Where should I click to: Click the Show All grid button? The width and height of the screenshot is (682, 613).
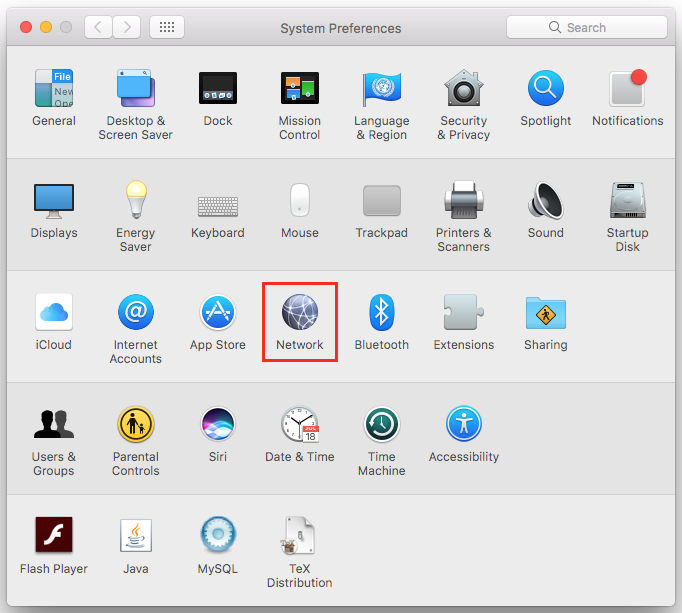tap(167, 27)
